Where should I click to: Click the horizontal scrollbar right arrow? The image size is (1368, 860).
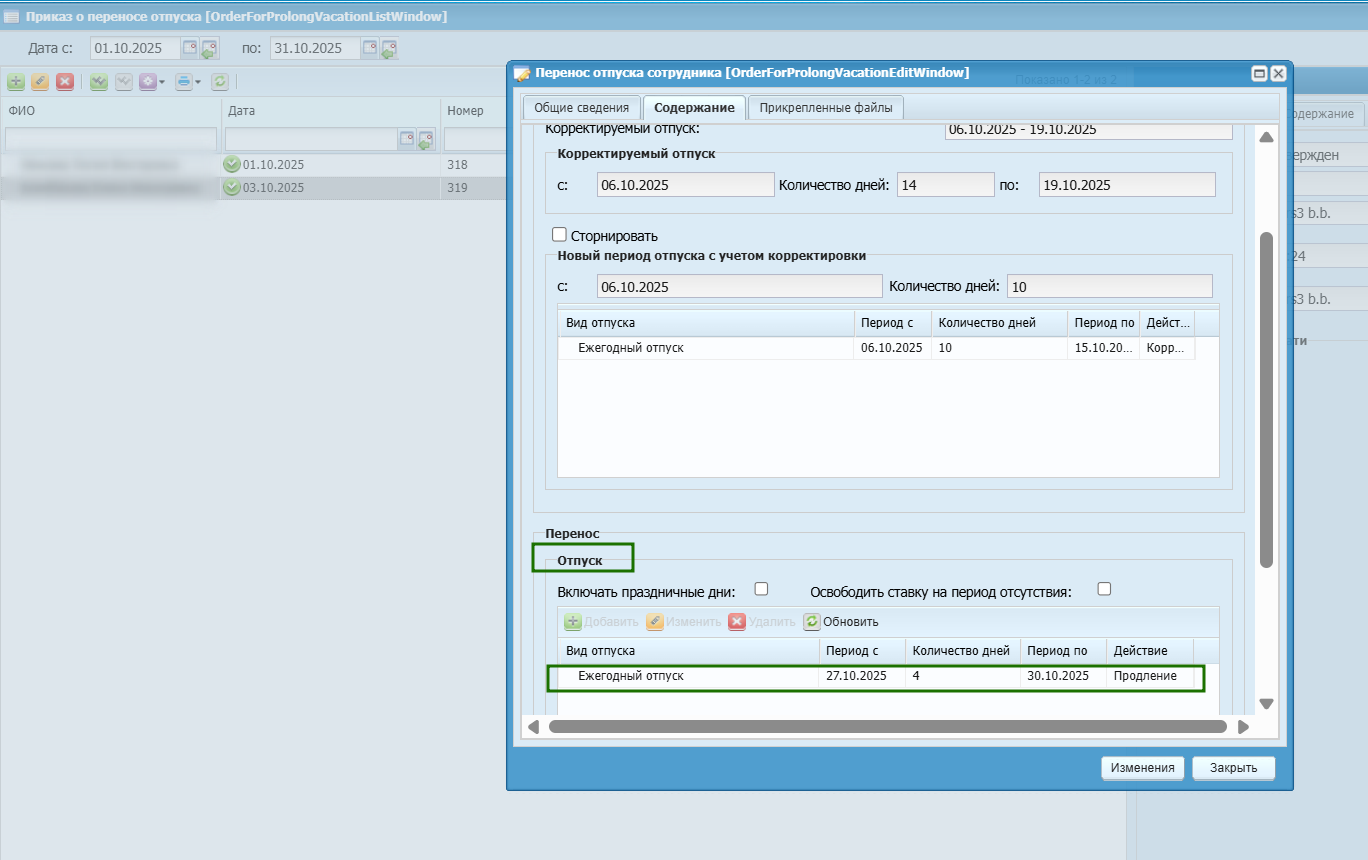click(1243, 726)
